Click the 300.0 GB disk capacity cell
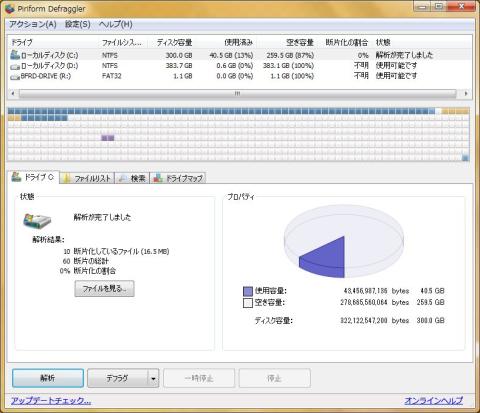Viewport: 480px width, 413px height. 179,55
